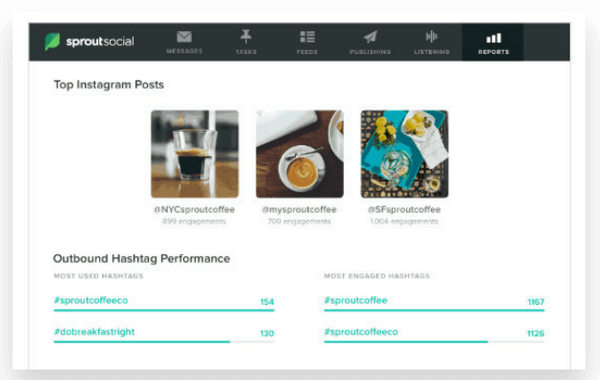Click the bar under most engaged #sproutcoffee

click(x=434, y=310)
